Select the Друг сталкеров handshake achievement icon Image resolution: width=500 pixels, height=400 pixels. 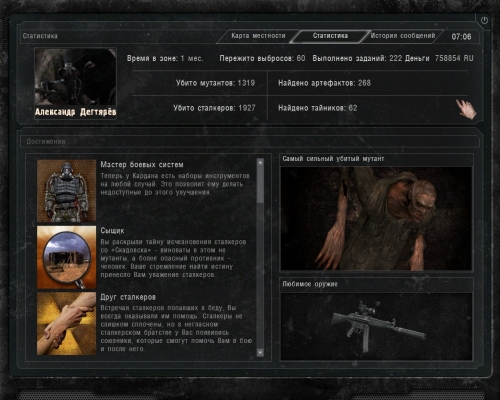(x=66, y=324)
